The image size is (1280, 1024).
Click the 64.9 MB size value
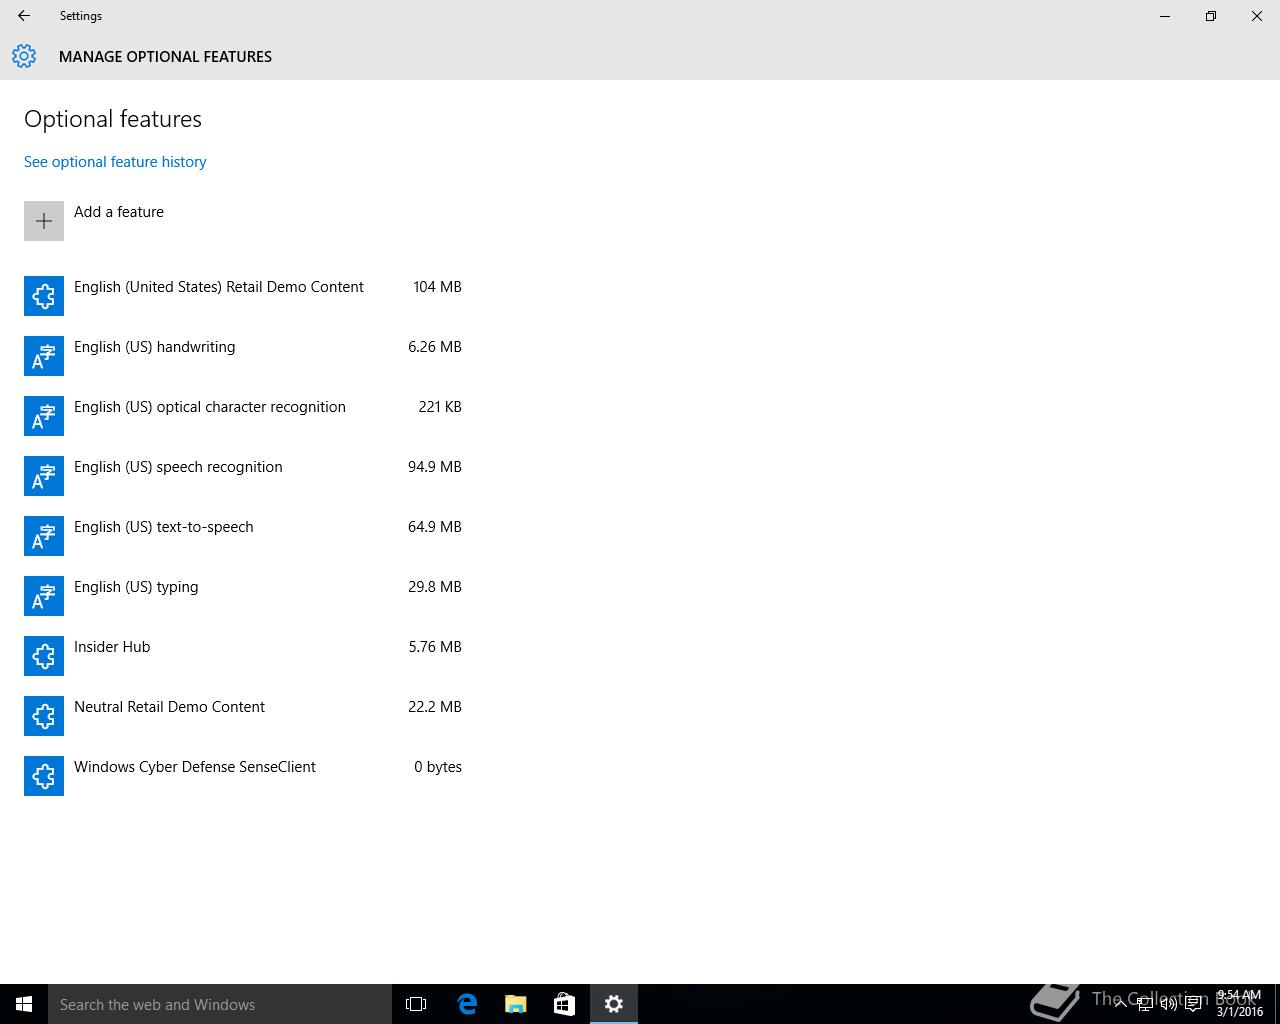435,527
